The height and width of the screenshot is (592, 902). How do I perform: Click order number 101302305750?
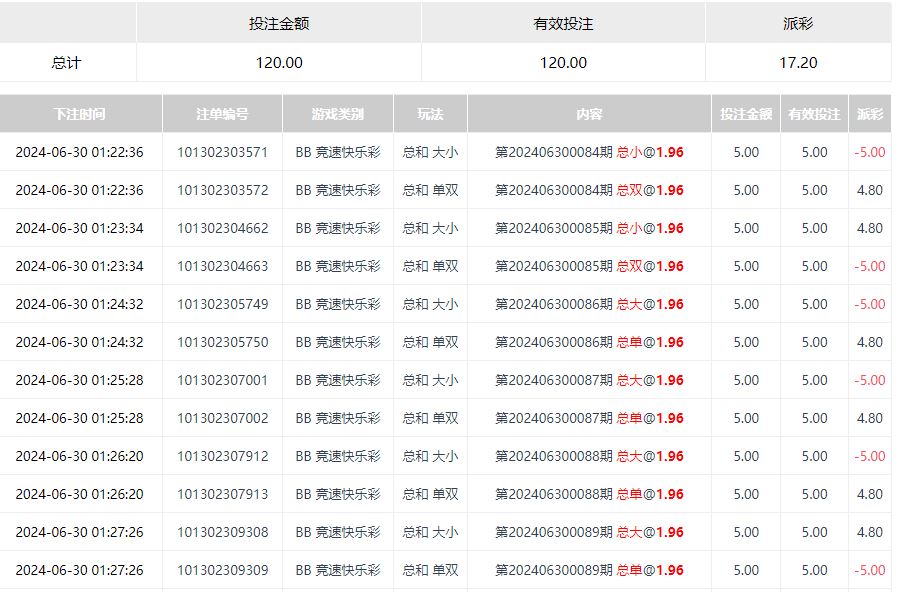[222, 342]
